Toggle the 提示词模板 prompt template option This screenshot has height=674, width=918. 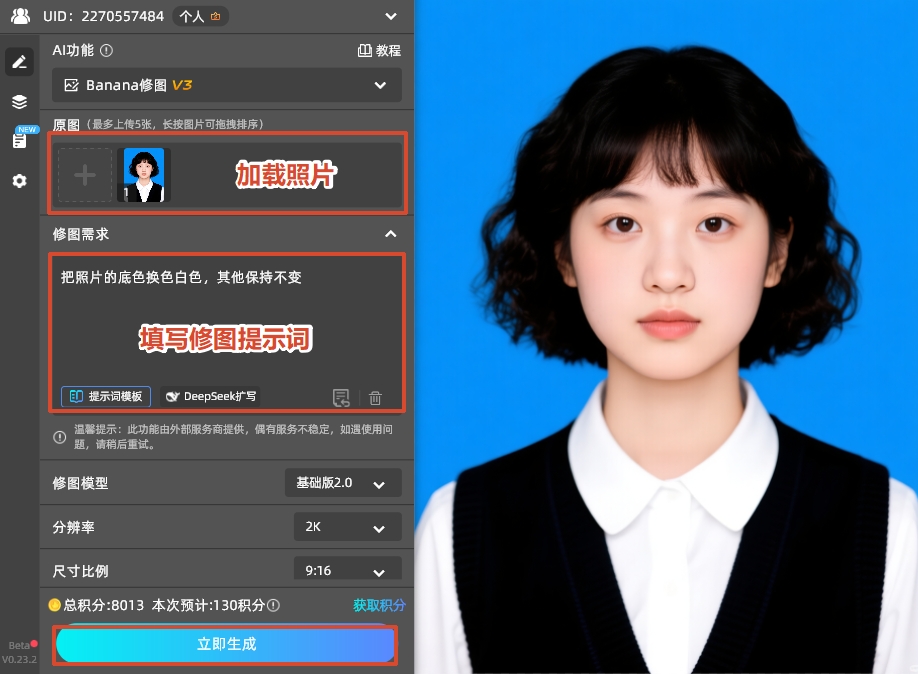(x=105, y=396)
